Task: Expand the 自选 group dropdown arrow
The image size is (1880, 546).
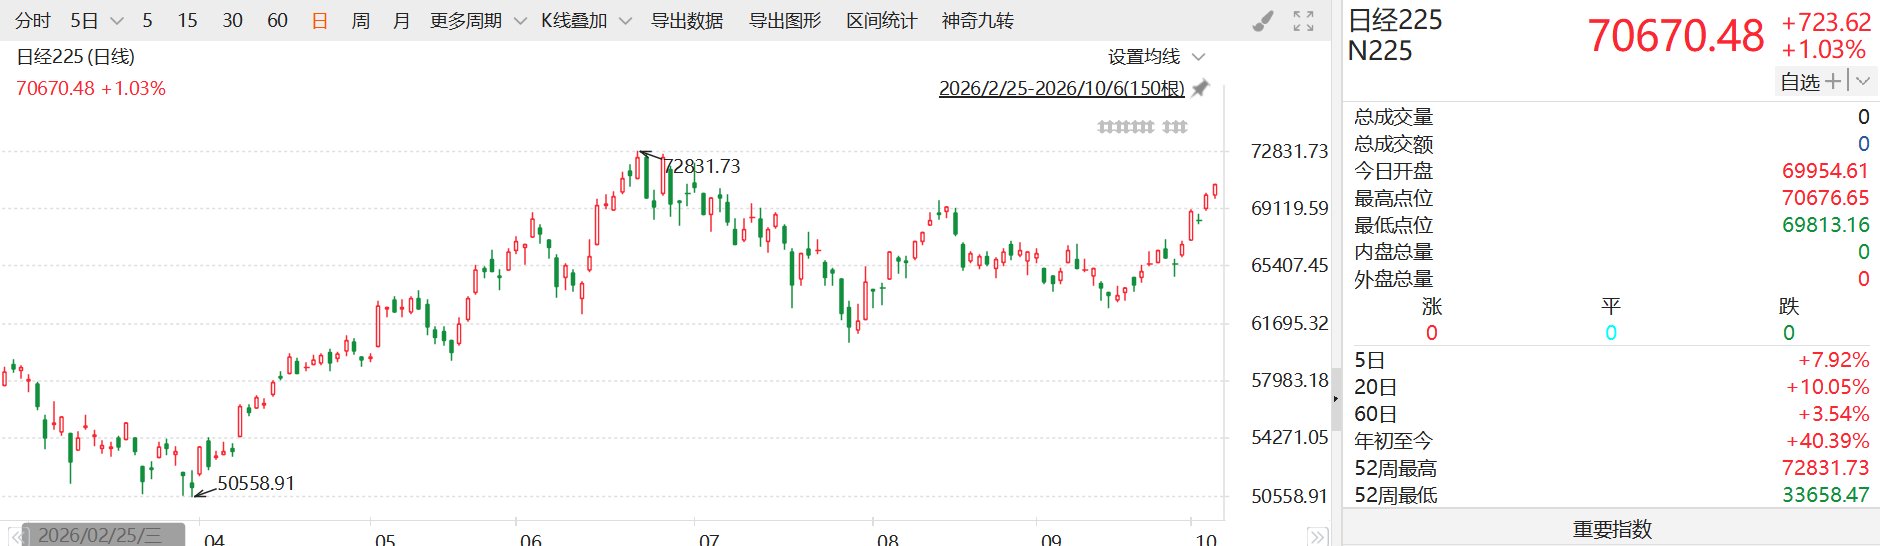Action: point(1862,81)
